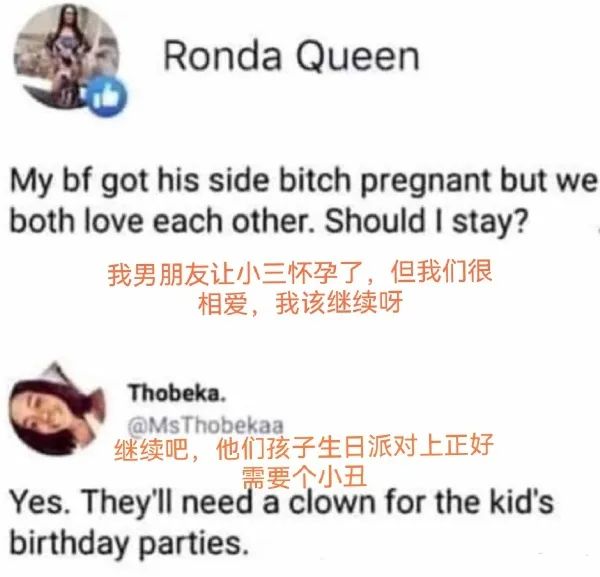Click the word "Yes." in the reply

[x=40, y=502]
